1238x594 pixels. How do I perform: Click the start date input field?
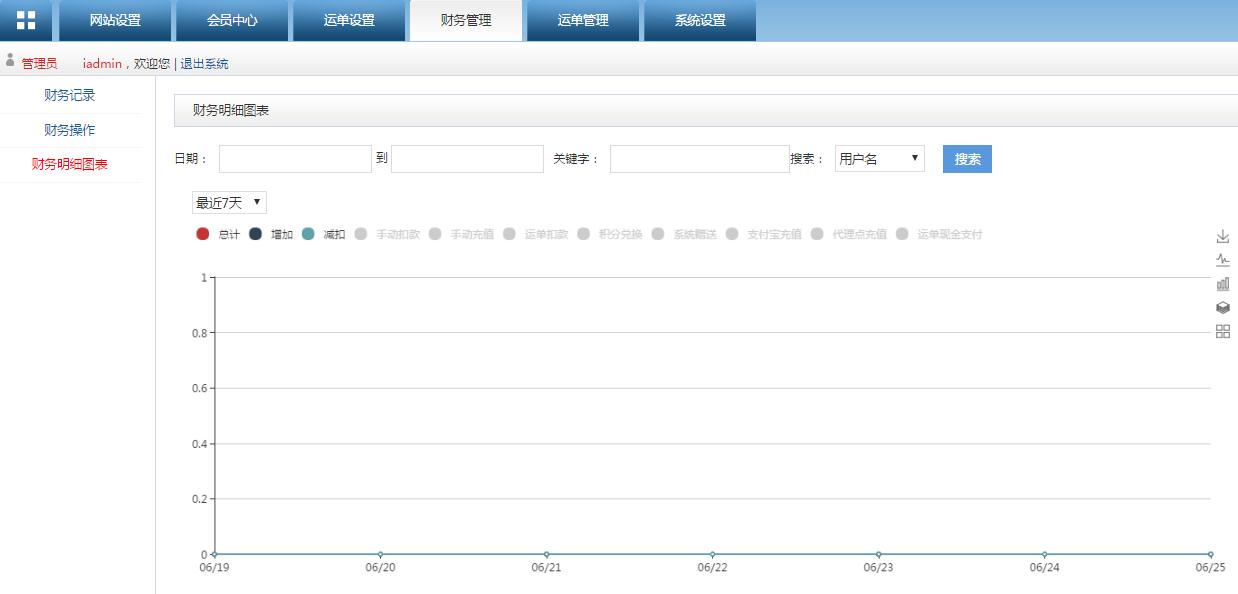tap(295, 159)
